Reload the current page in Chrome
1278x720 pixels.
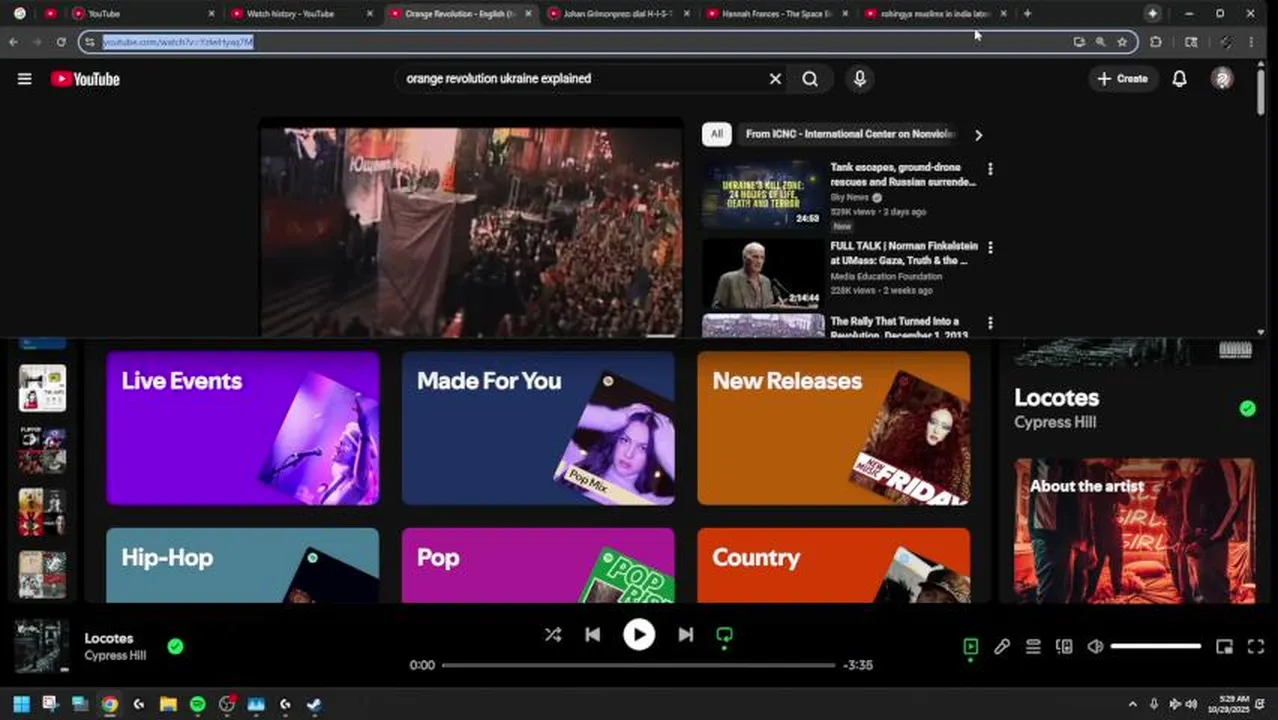tap(61, 42)
